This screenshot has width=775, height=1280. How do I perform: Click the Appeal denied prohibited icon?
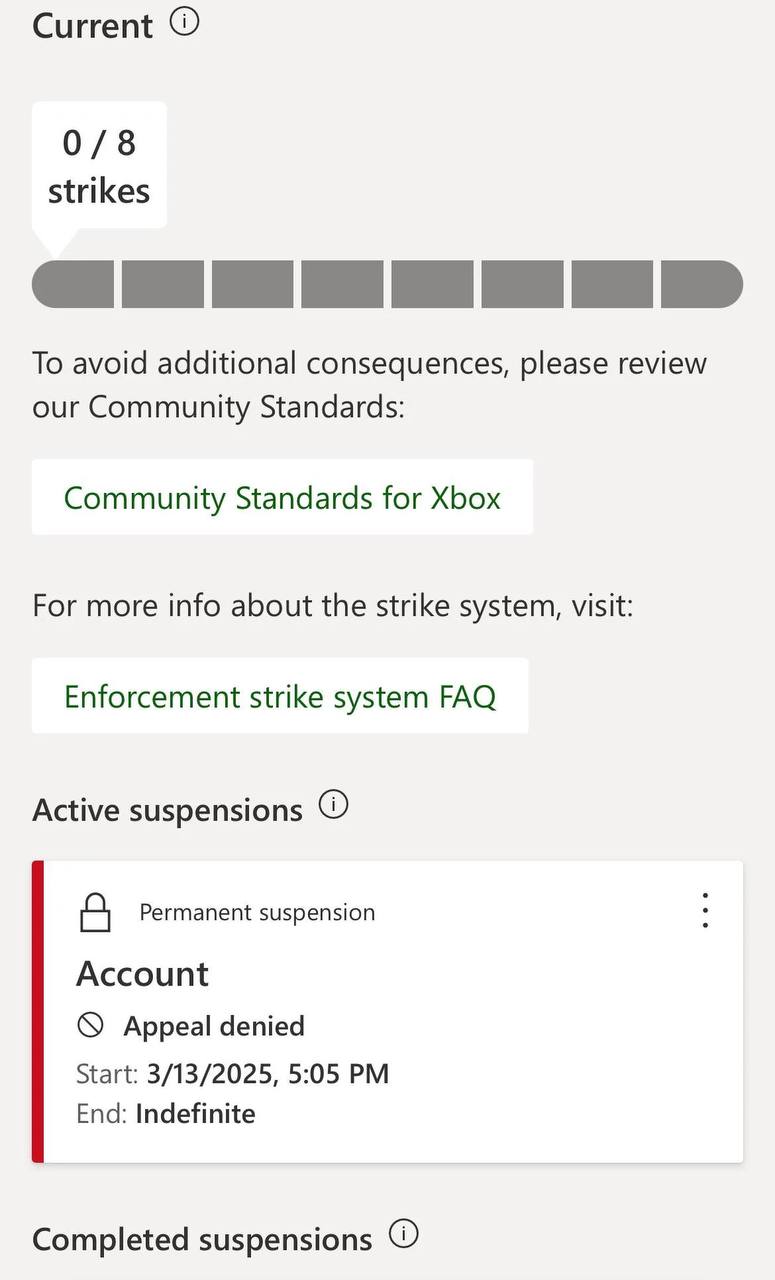pos(91,1025)
